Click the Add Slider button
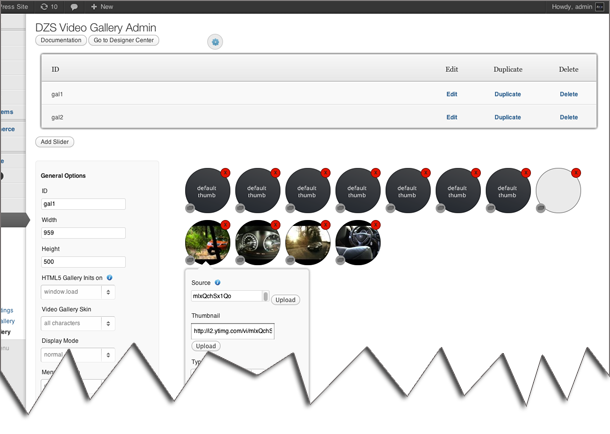Screen dimensions: 610x434 54,142
